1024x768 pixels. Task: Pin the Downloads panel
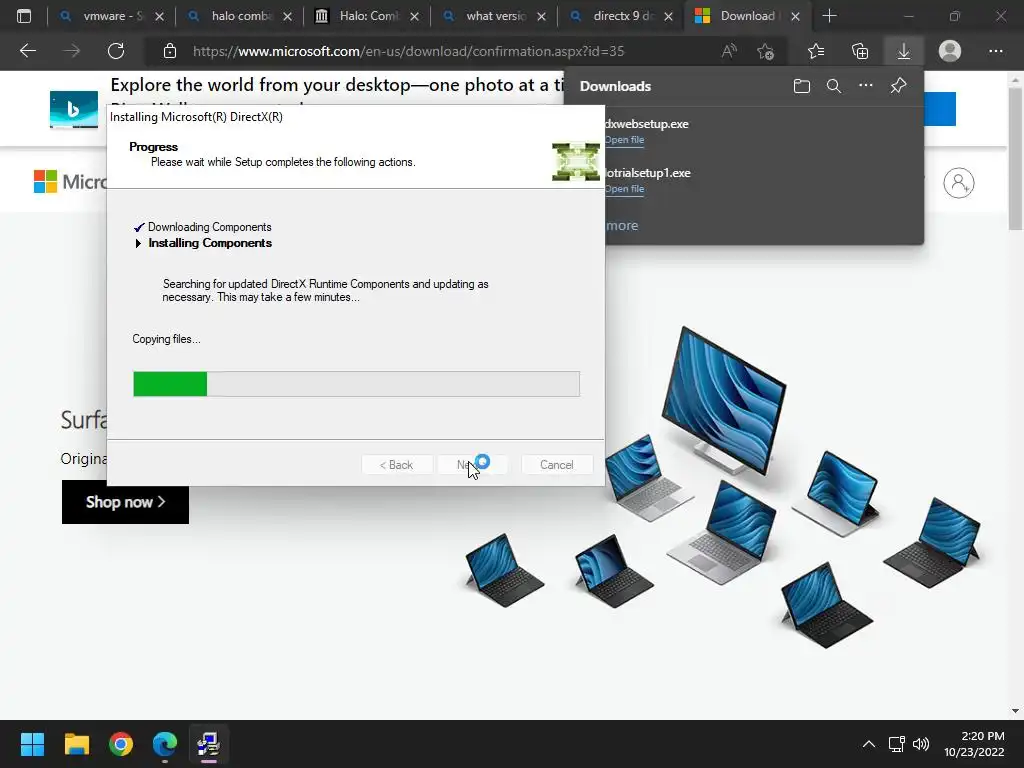(x=899, y=86)
